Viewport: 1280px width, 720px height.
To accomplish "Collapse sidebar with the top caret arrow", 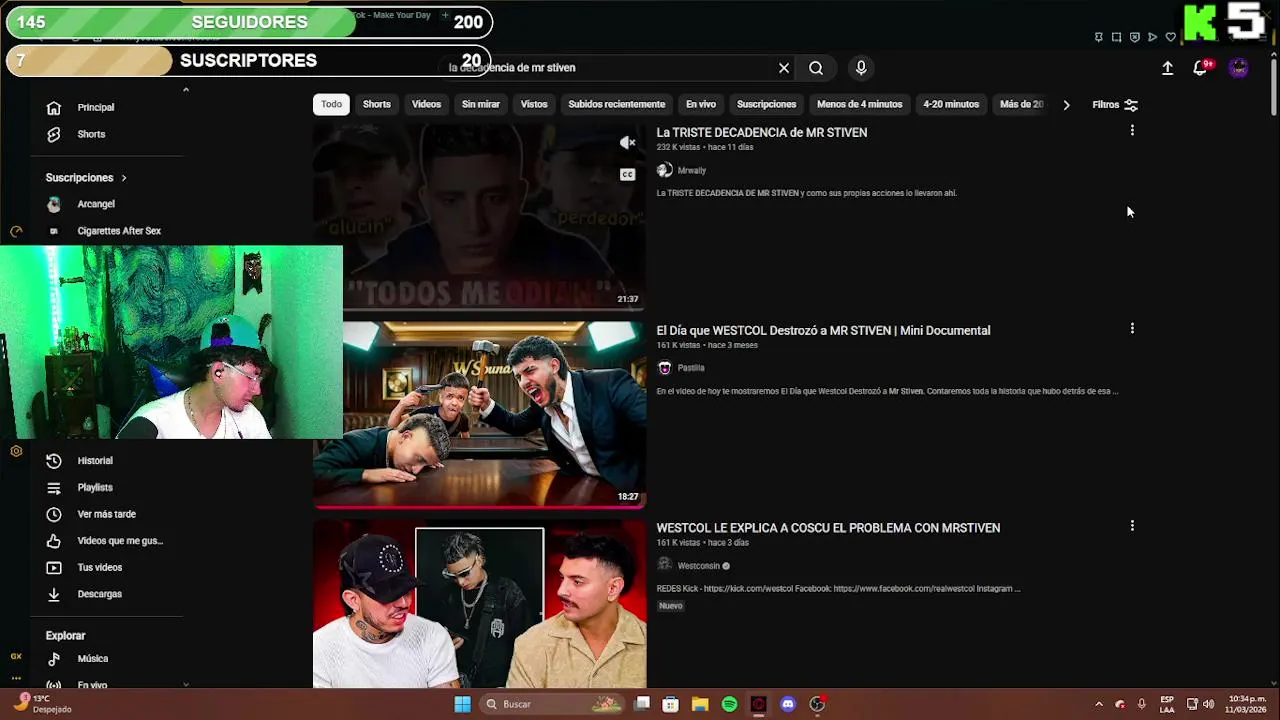I will tap(185, 90).
